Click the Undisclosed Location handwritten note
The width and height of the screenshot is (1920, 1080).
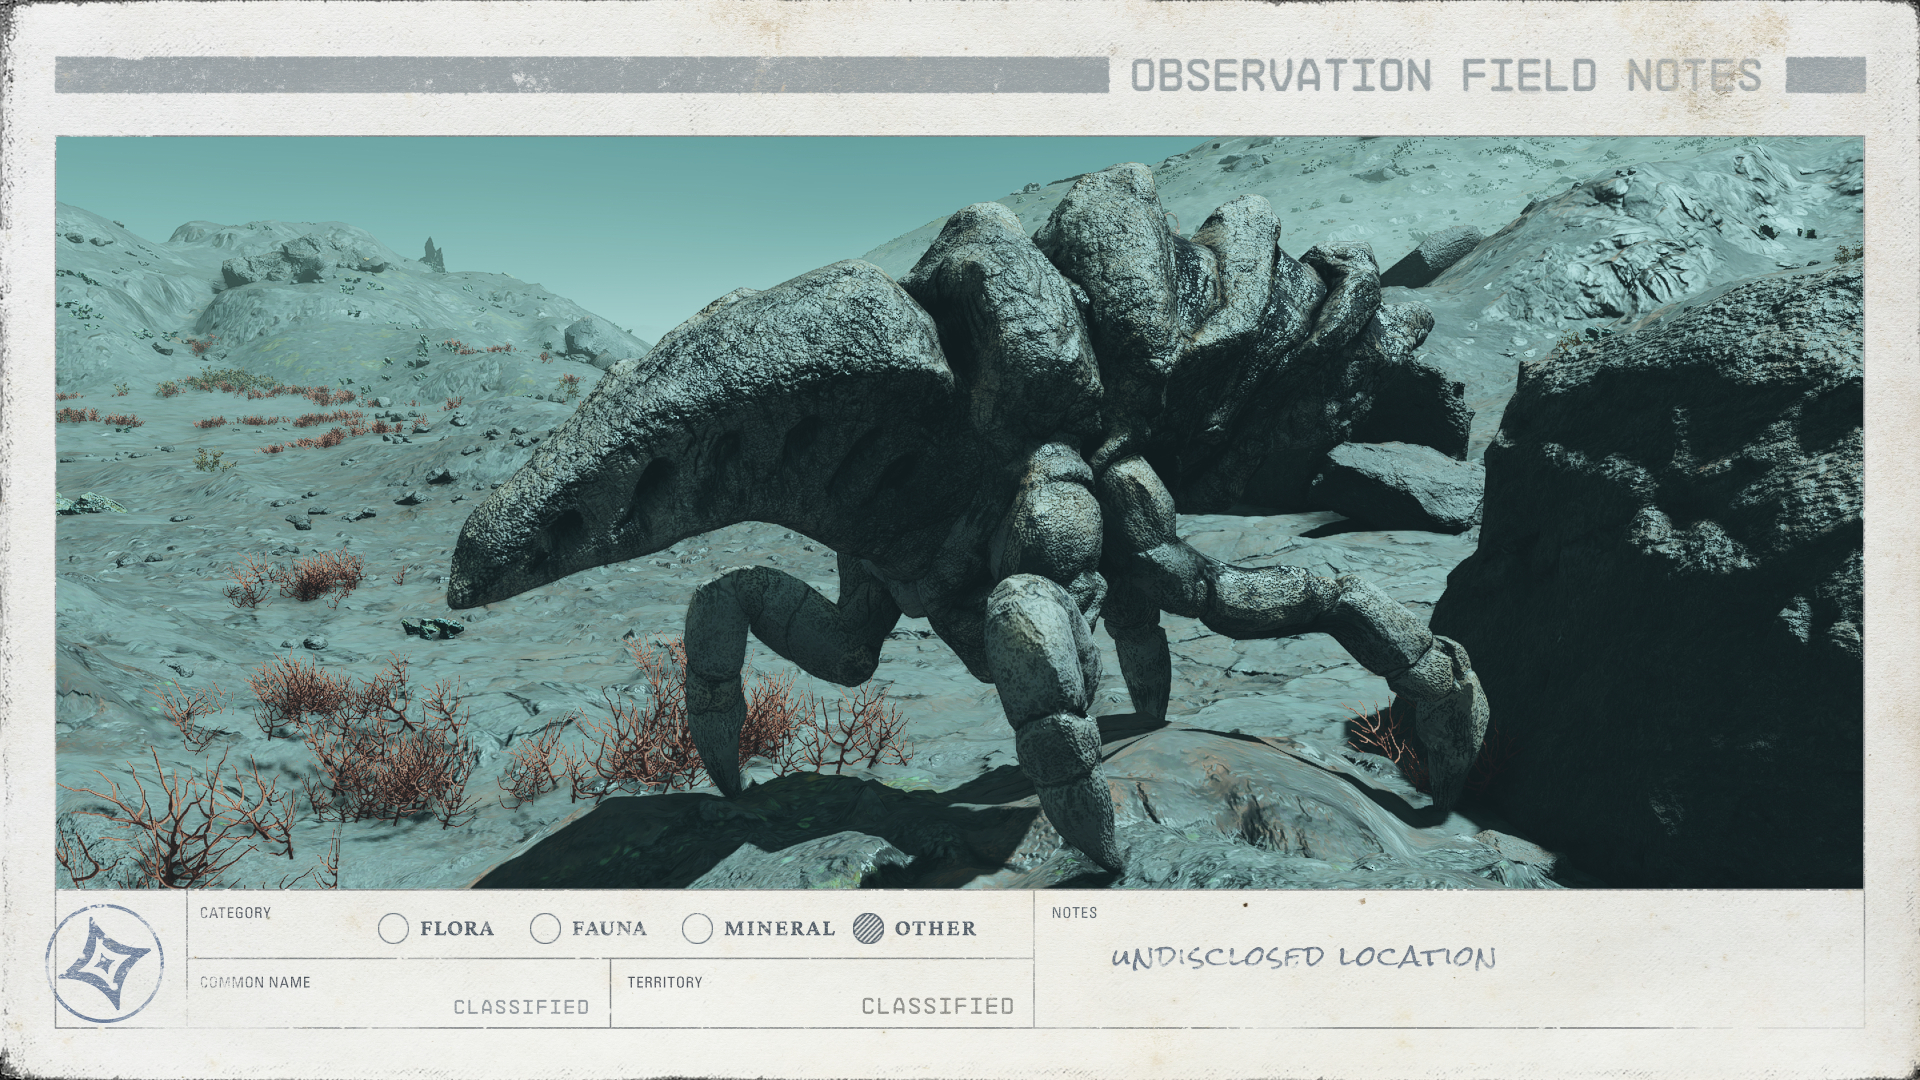tap(1303, 957)
